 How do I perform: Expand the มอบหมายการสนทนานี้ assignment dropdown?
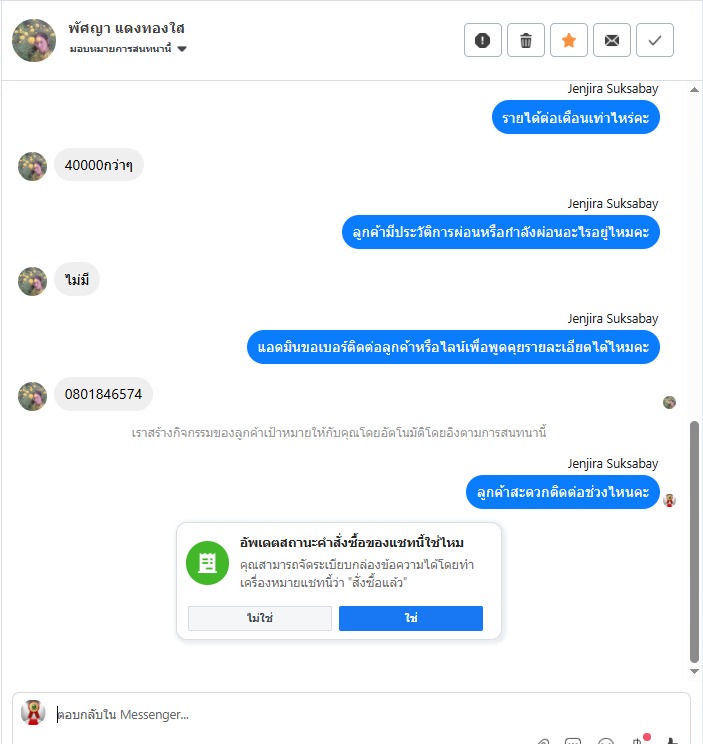coord(128,48)
